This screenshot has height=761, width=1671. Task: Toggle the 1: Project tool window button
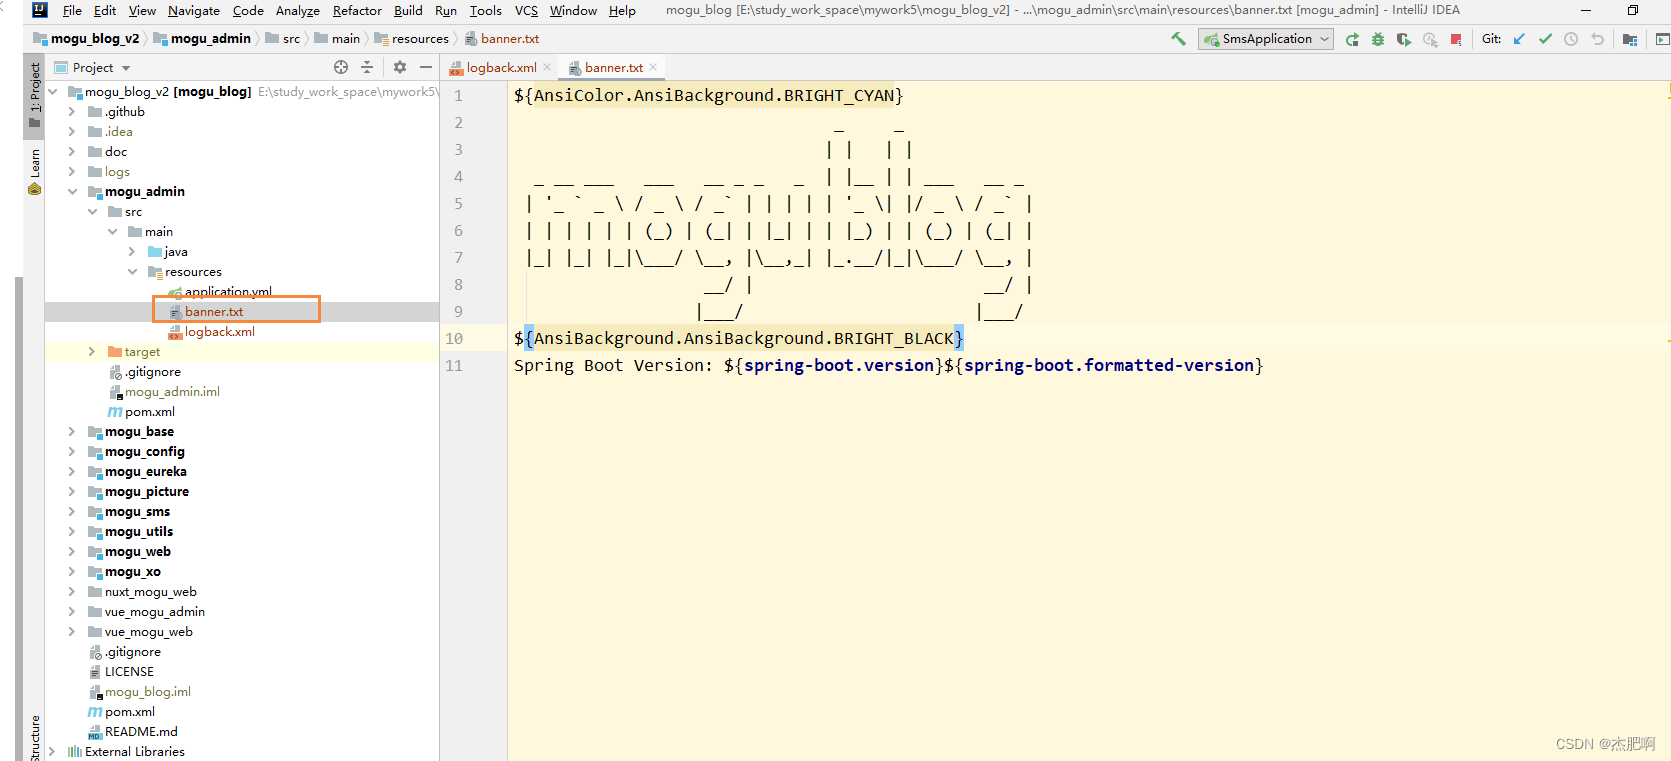(34, 96)
